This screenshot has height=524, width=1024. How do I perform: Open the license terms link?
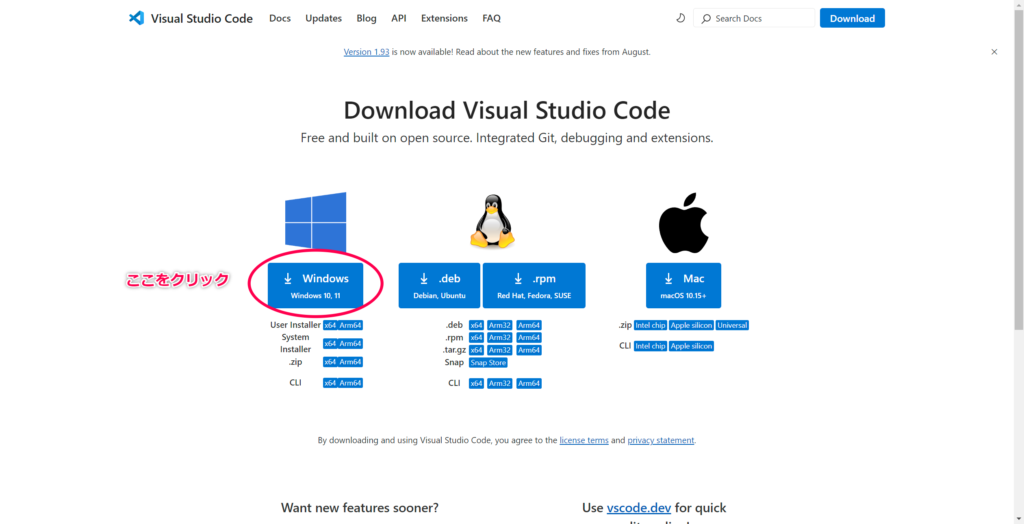[584, 440]
